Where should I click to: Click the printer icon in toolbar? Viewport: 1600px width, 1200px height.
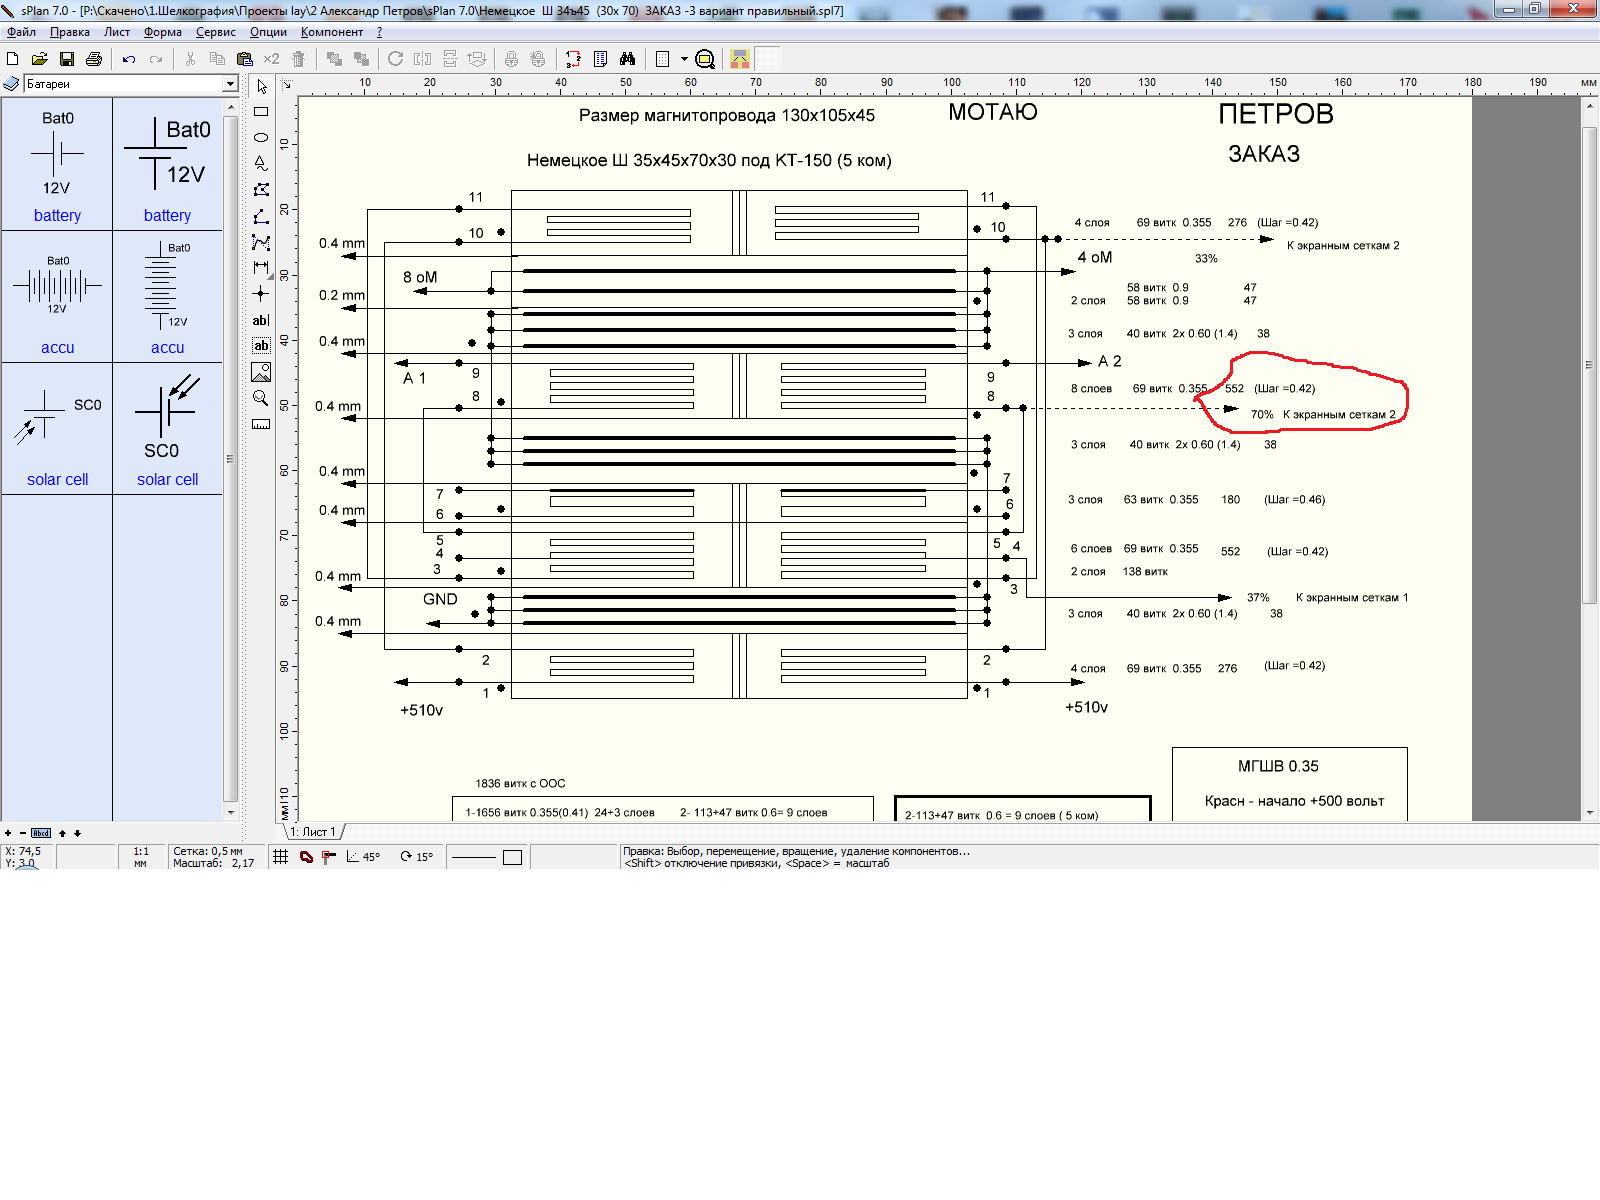click(x=94, y=59)
